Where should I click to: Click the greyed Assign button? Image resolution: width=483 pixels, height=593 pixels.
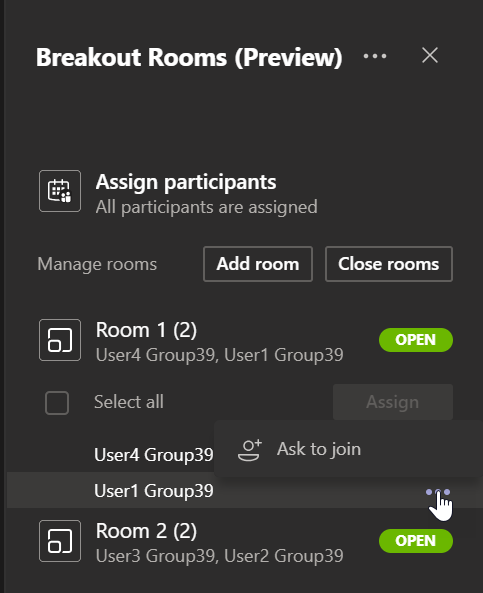(x=393, y=402)
